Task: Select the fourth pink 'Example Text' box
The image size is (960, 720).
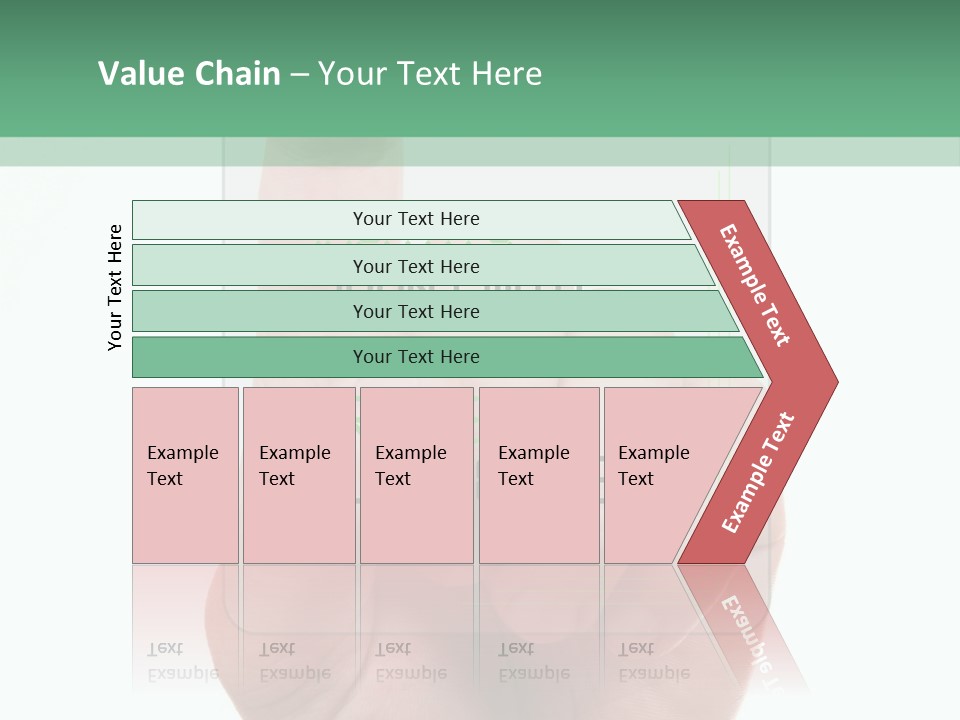Action: pos(539,475)
